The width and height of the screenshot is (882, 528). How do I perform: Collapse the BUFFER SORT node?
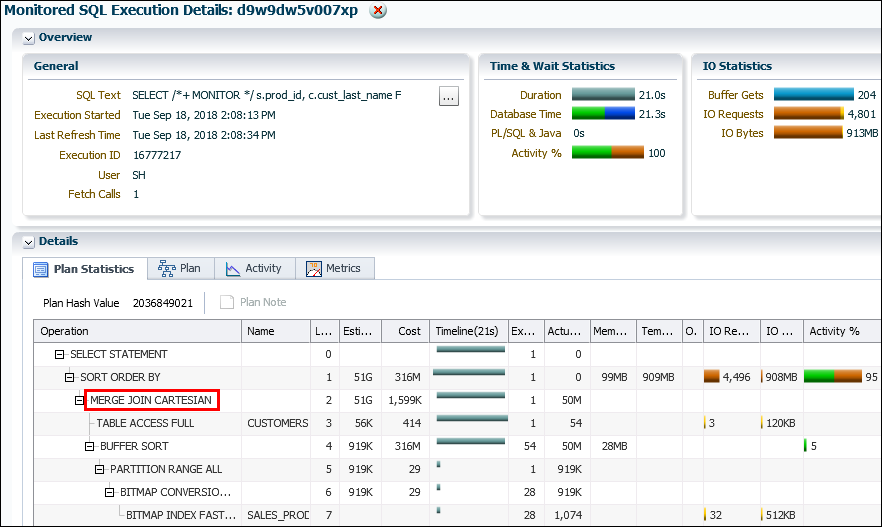[x=89, y=446]
